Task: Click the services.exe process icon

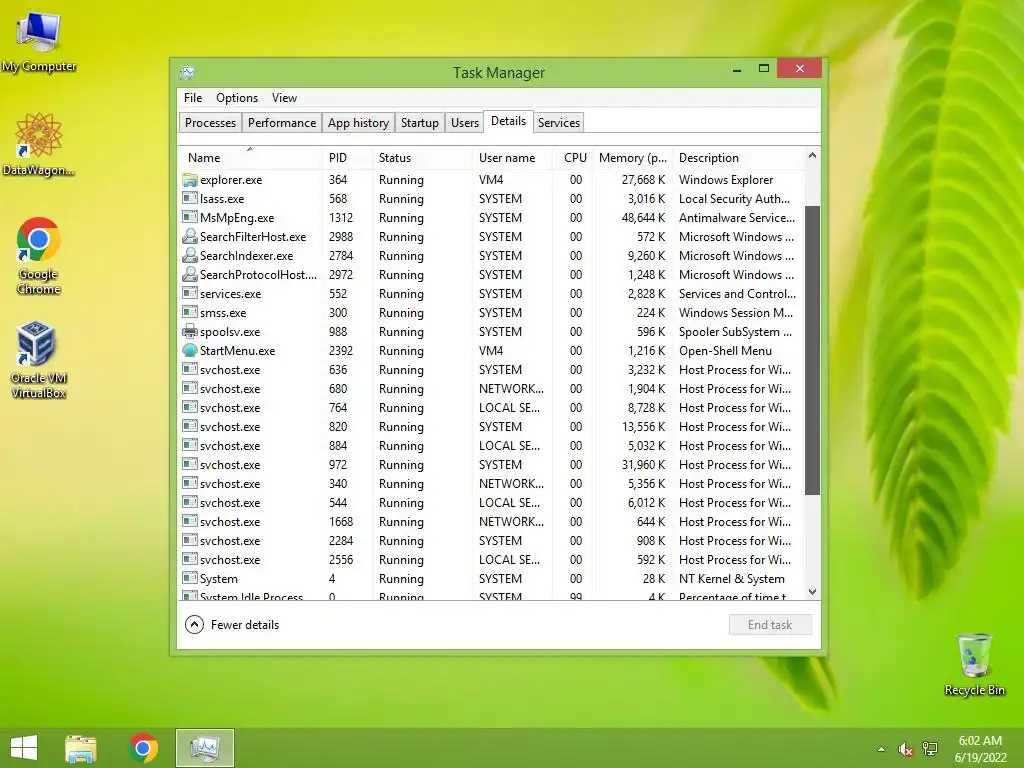Action: [x=189, y=293]
